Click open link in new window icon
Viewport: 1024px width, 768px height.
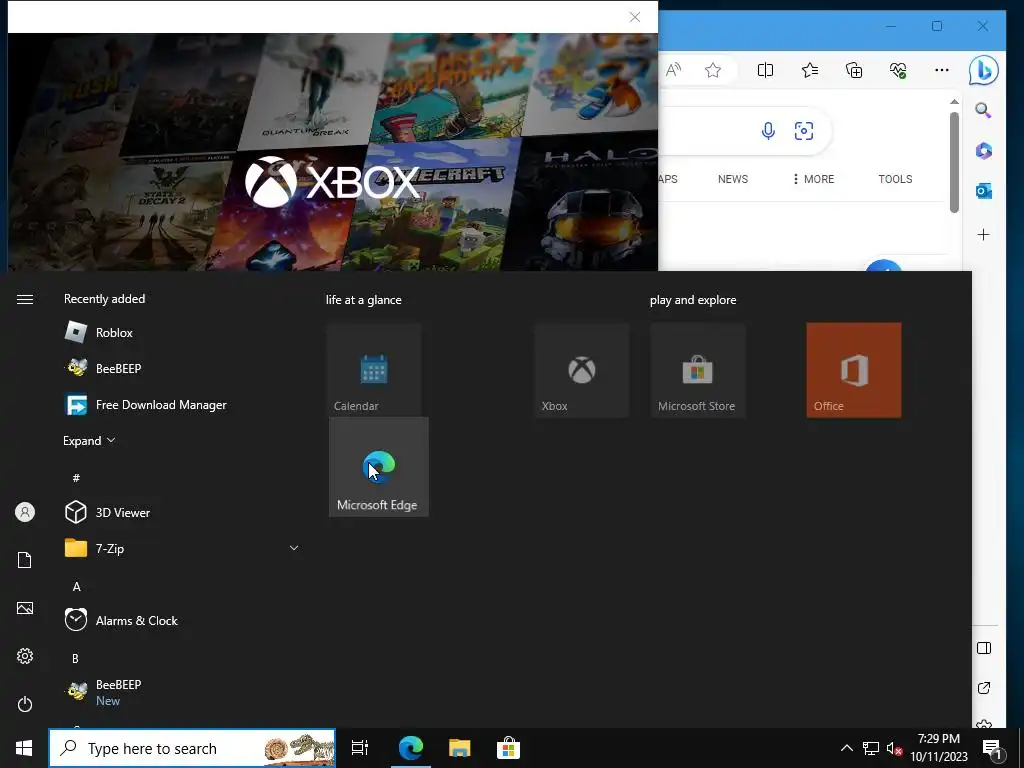[984, 688]
